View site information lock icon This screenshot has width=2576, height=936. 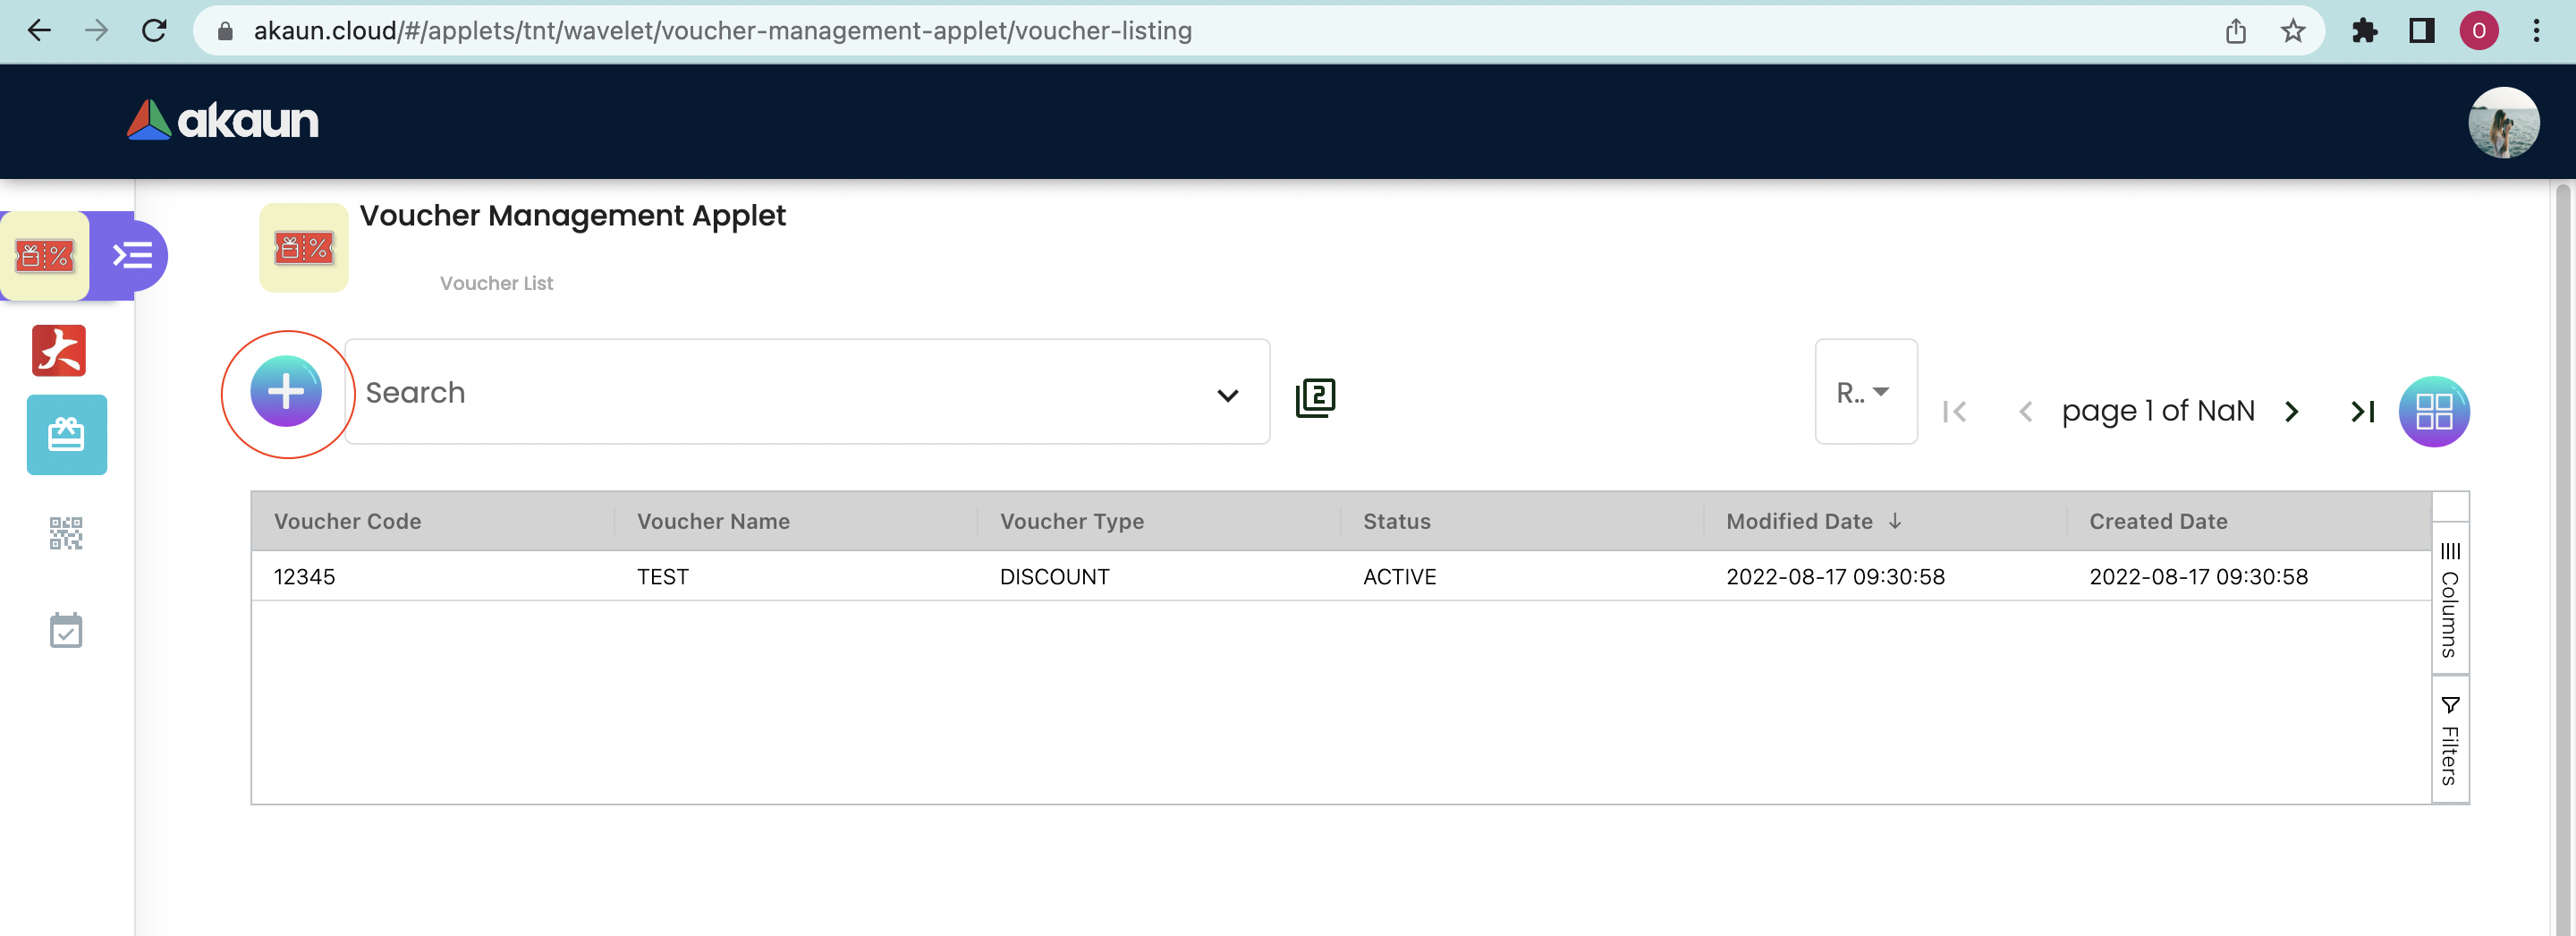pos(225,31)
